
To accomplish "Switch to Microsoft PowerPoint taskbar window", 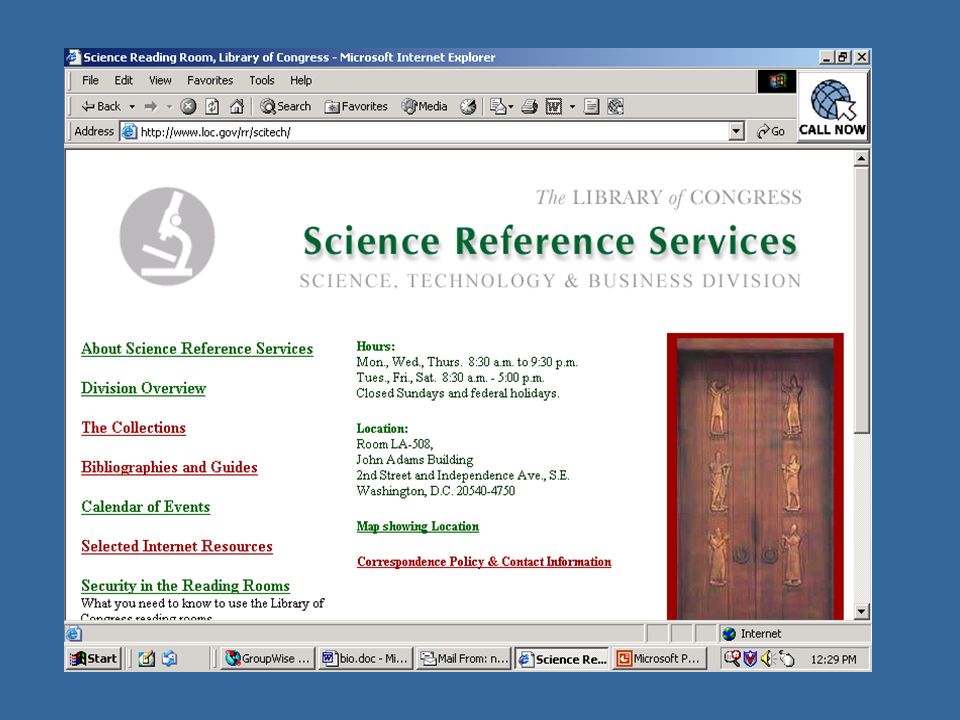I will point(660,659).
